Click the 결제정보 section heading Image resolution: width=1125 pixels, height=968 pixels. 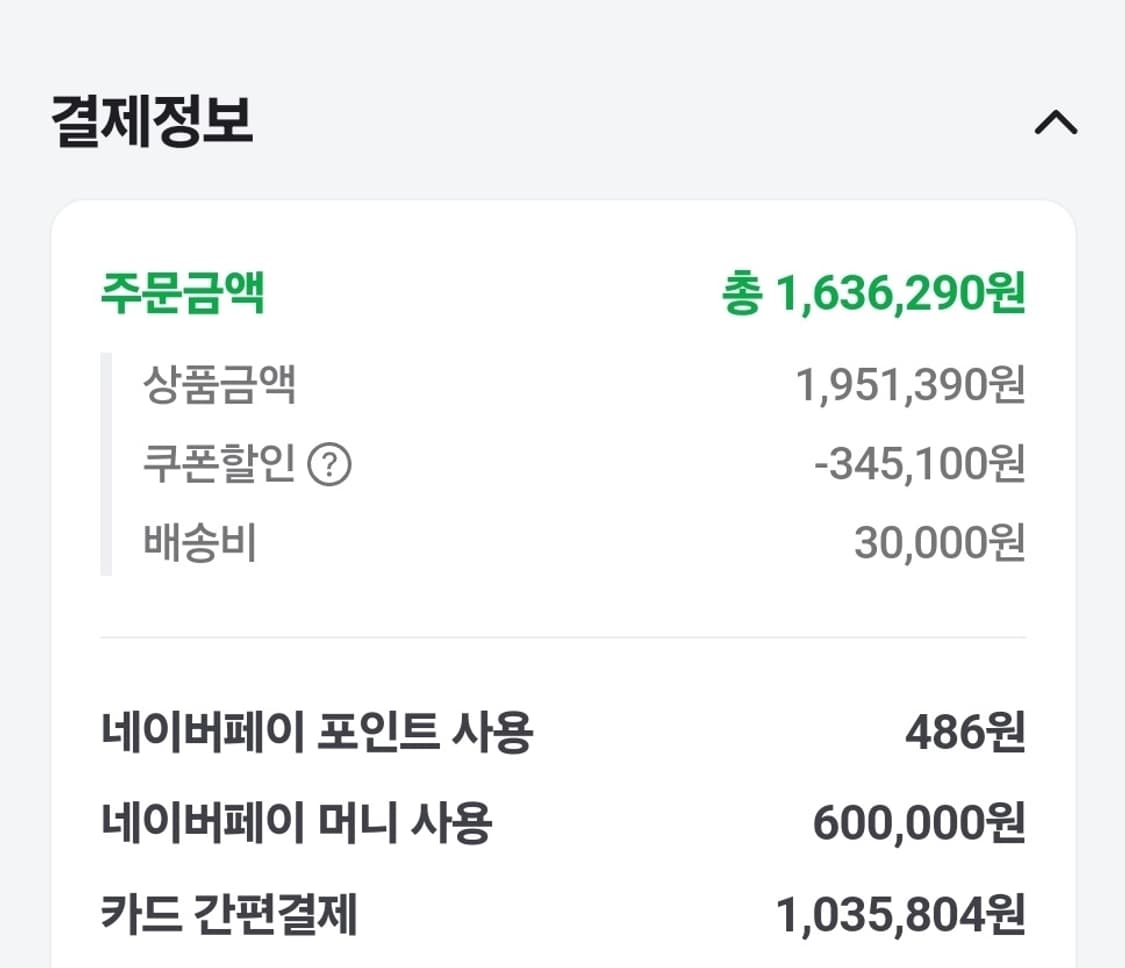[x=152, y=121]
